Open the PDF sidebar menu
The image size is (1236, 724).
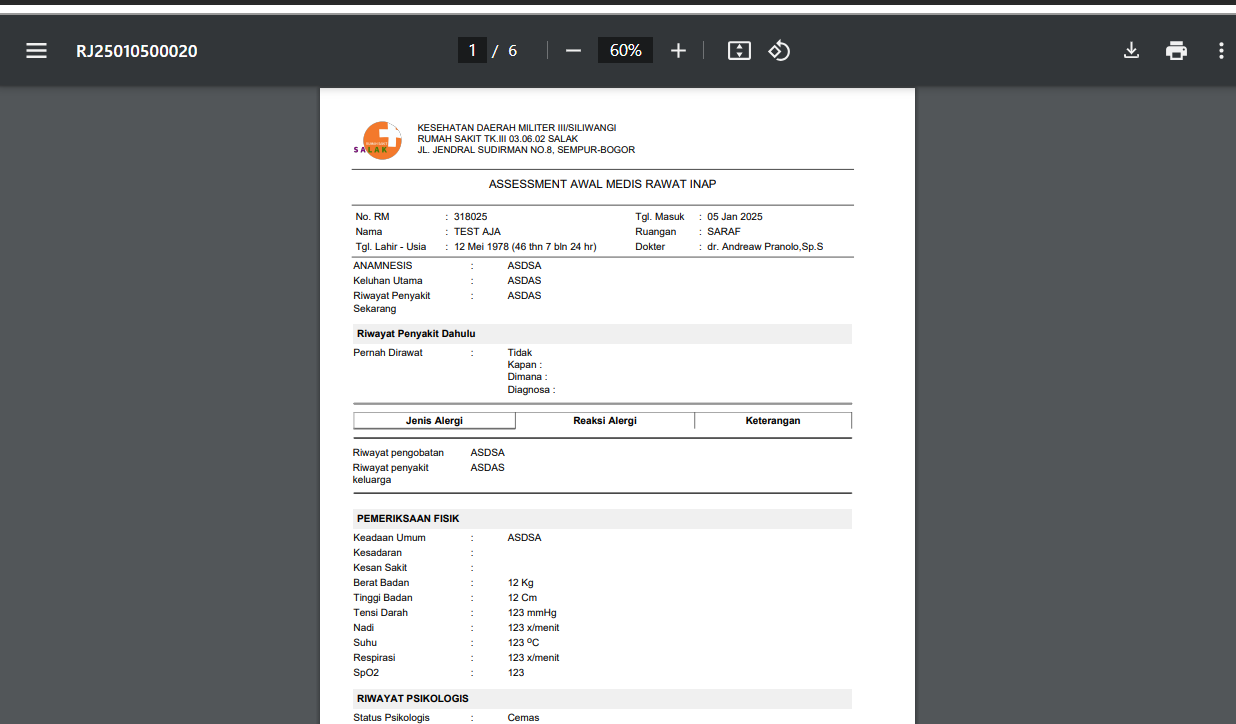pos(37,51)
